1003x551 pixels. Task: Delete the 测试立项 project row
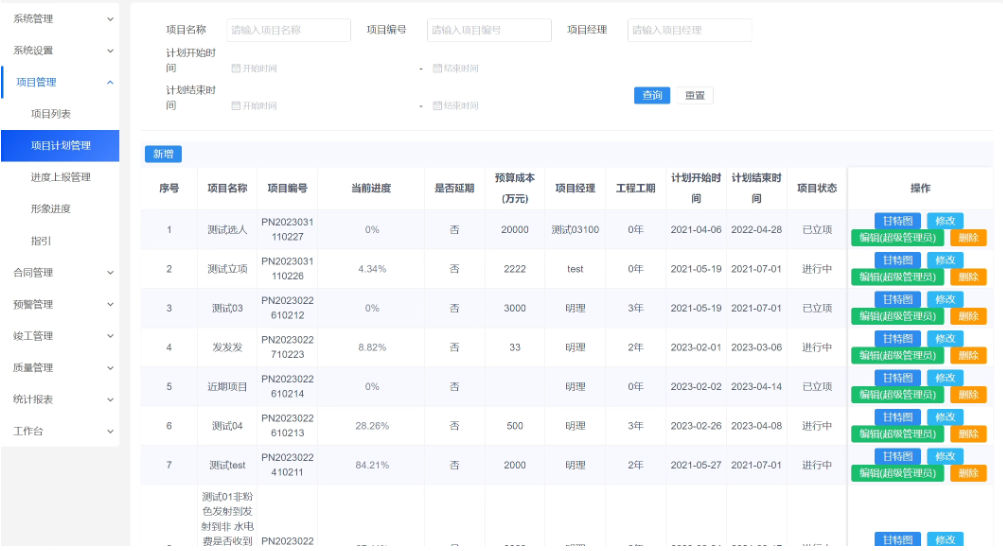(968, 277)
